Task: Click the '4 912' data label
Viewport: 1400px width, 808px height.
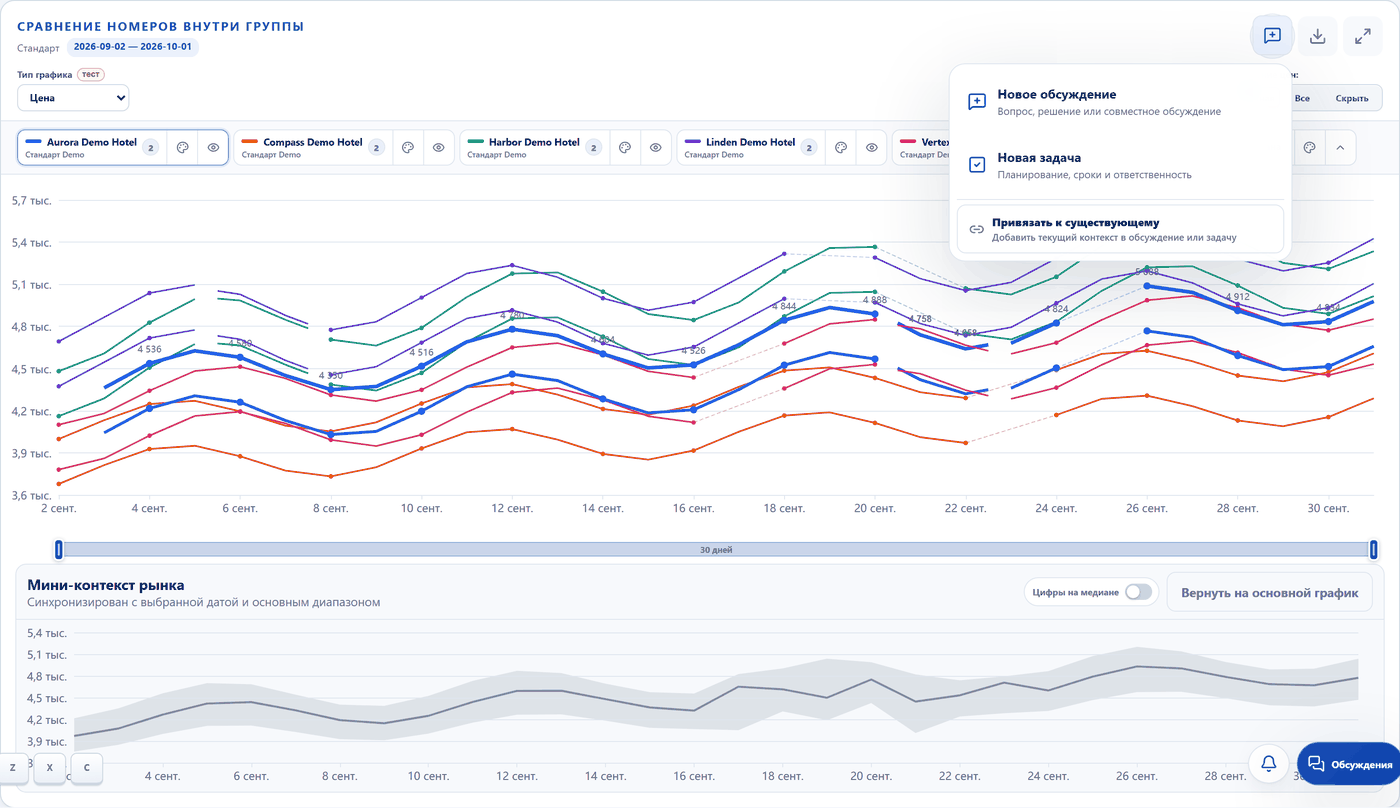Action: pyautogui.click(x=1237, y=297)
